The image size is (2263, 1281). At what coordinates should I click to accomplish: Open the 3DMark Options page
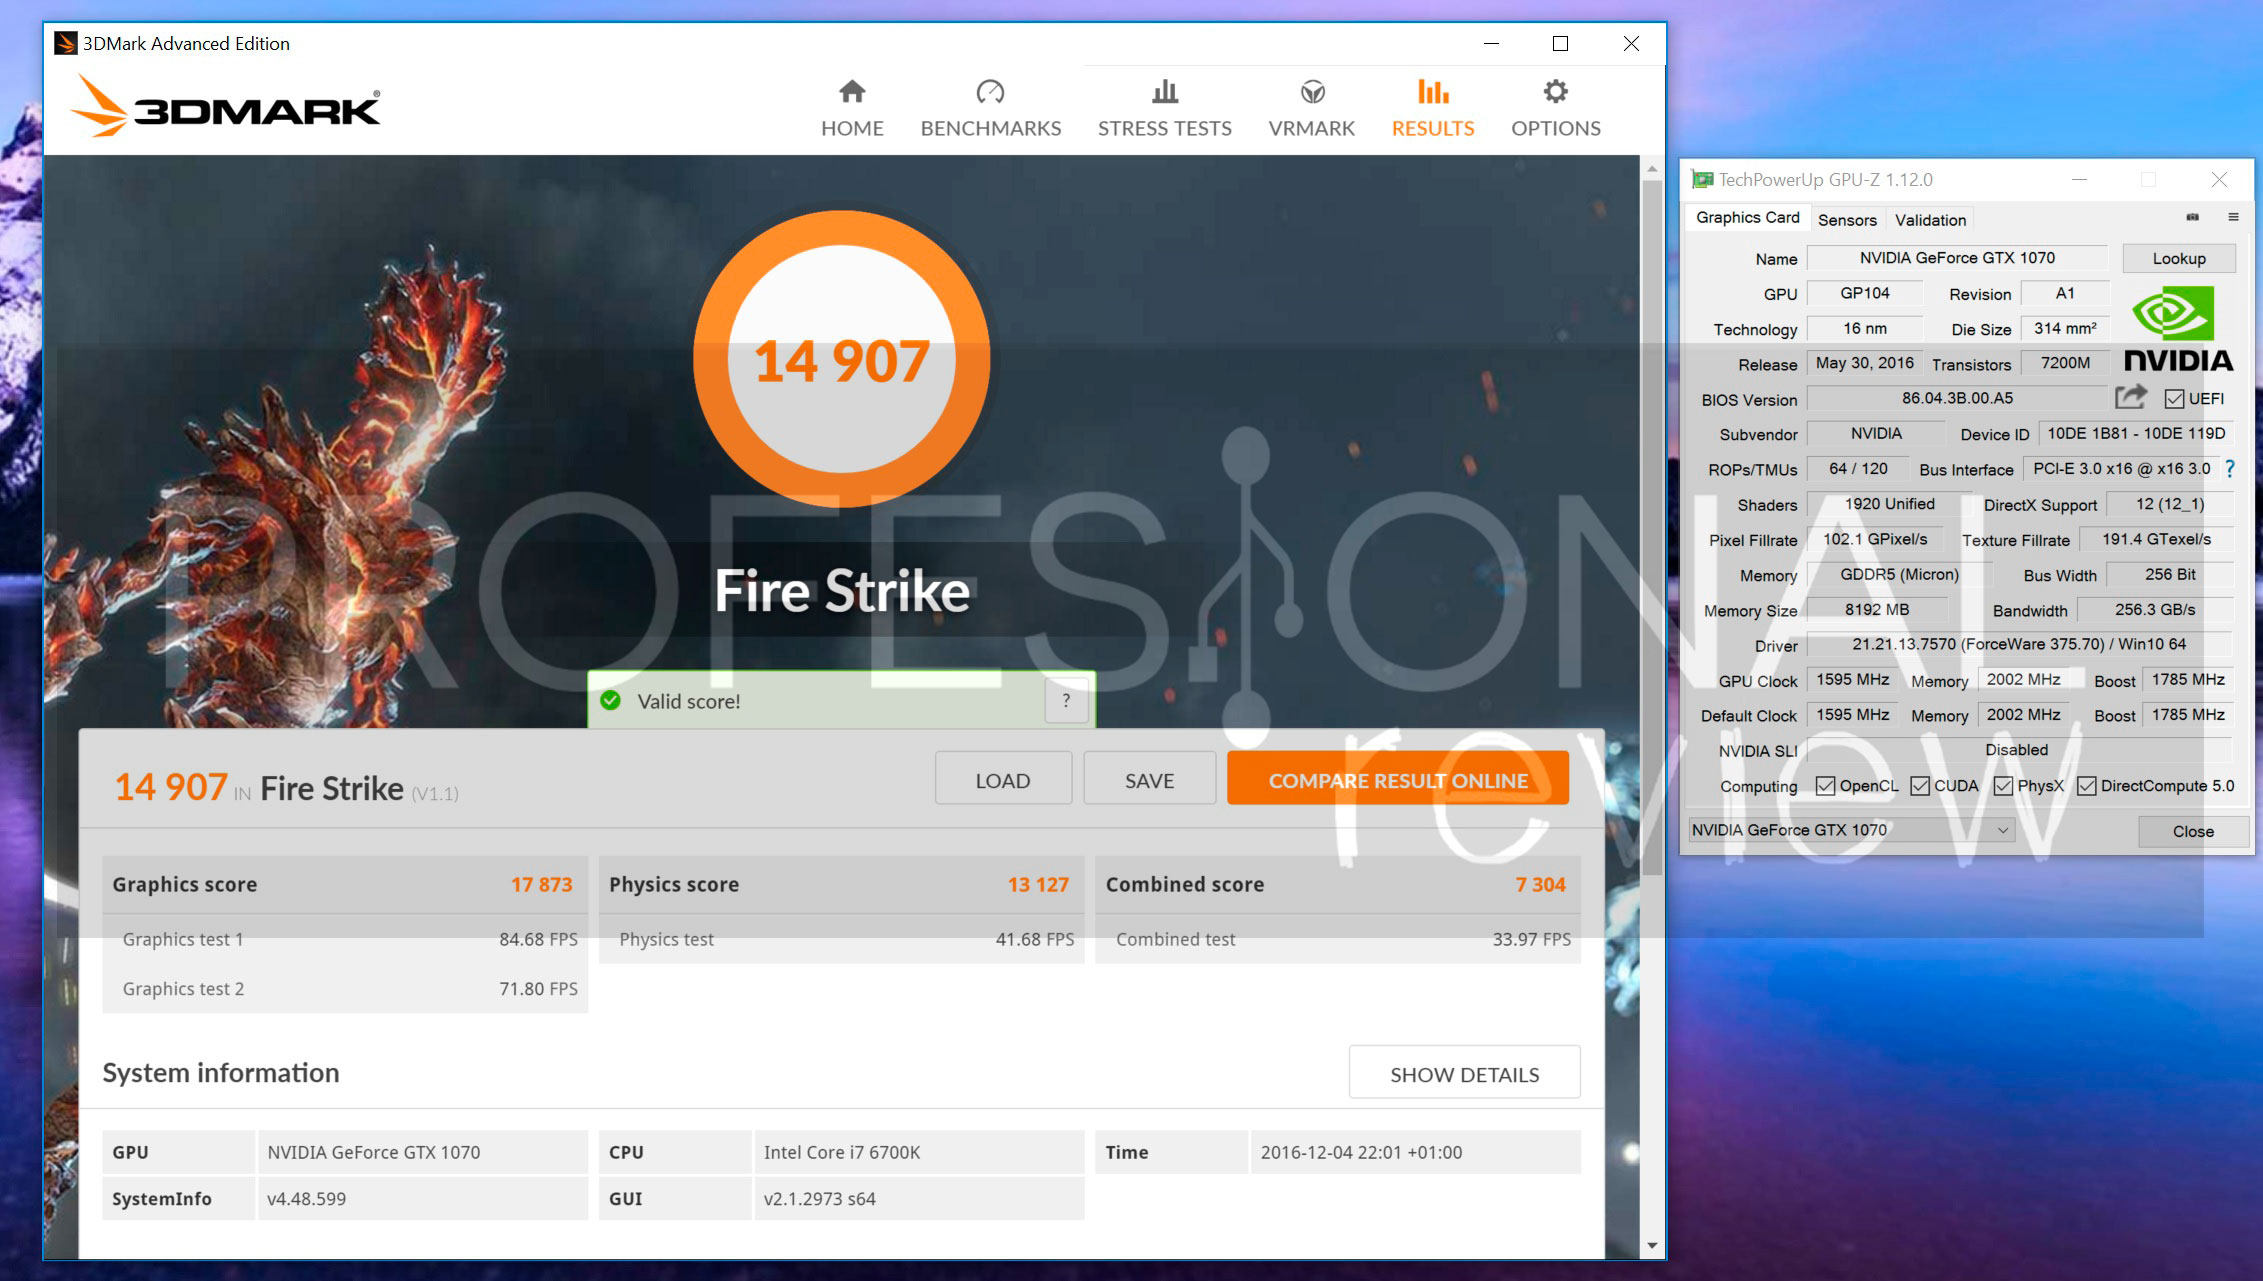point(1556,108)
